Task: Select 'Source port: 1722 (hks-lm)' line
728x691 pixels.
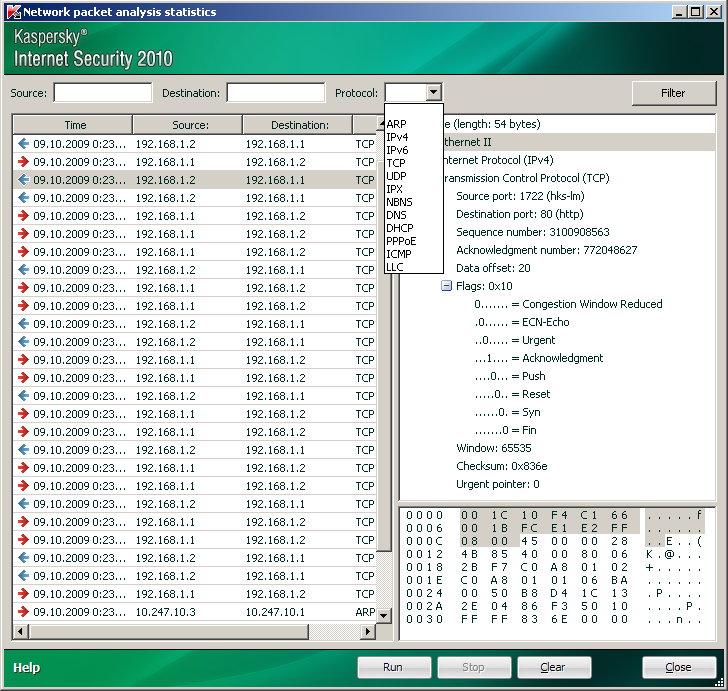Action: point(520,196)
